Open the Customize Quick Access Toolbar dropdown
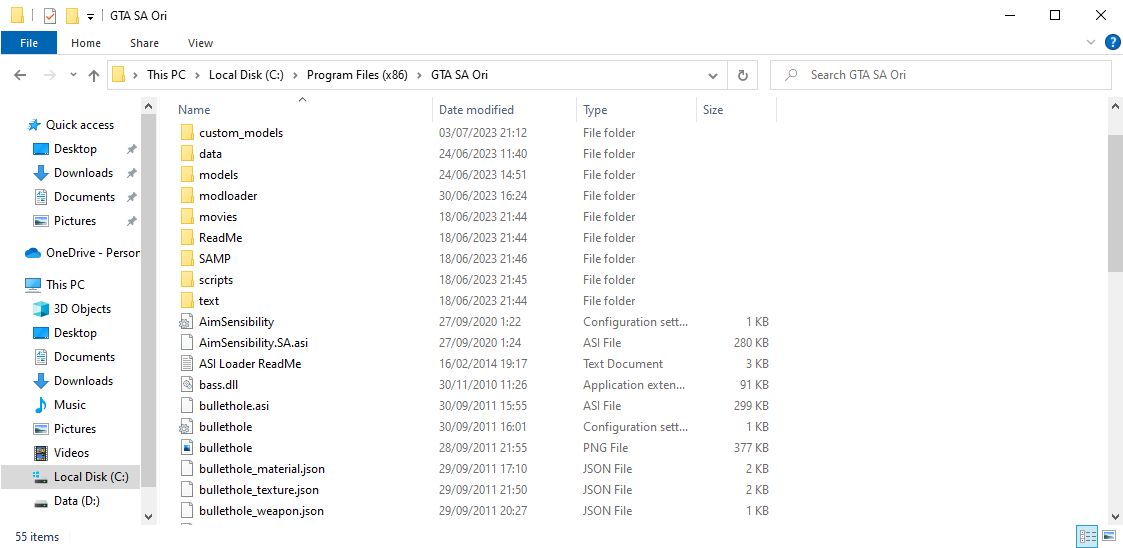Screen dimensions: 1123x548 point(90,16)
